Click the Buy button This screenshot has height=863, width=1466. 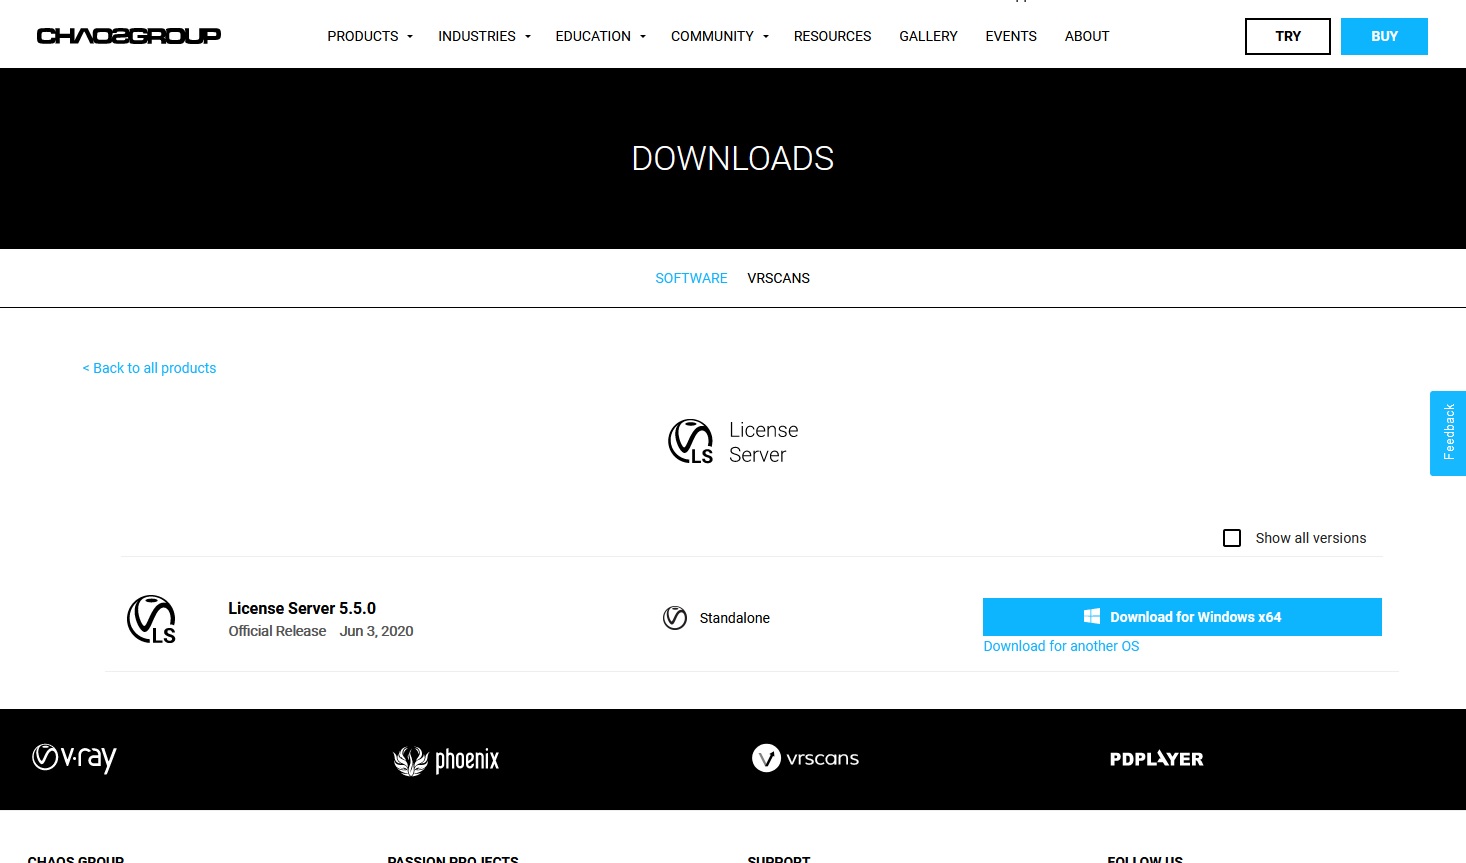coord(1384,36)
